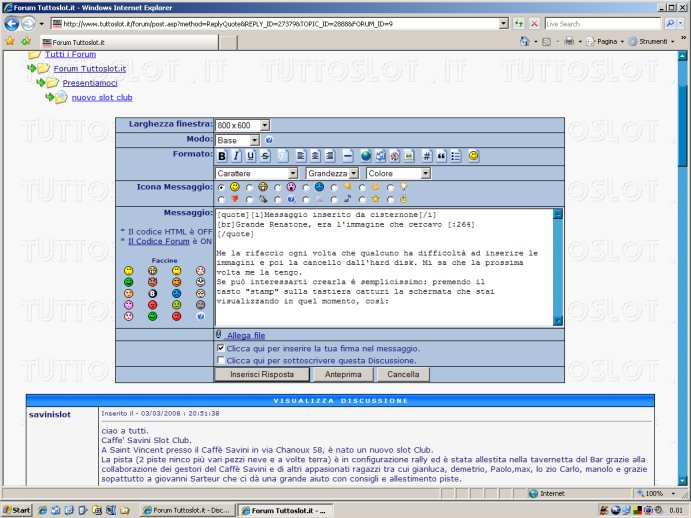Image resolution: width=691 pixels, height=518 pixels.
Task: Click the left-align text icon
Action: pyautogui.click(x=301, y=156)
